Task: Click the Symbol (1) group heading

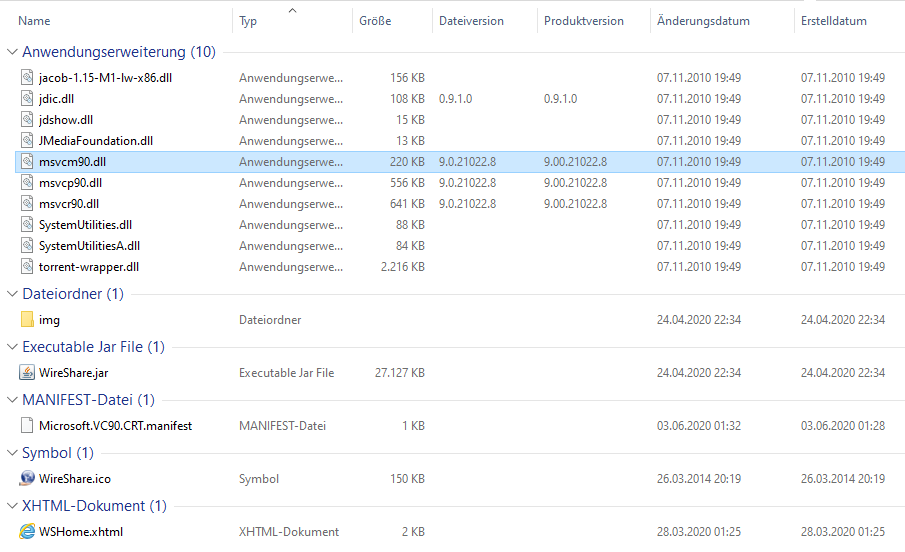Action: click(58, 453)
